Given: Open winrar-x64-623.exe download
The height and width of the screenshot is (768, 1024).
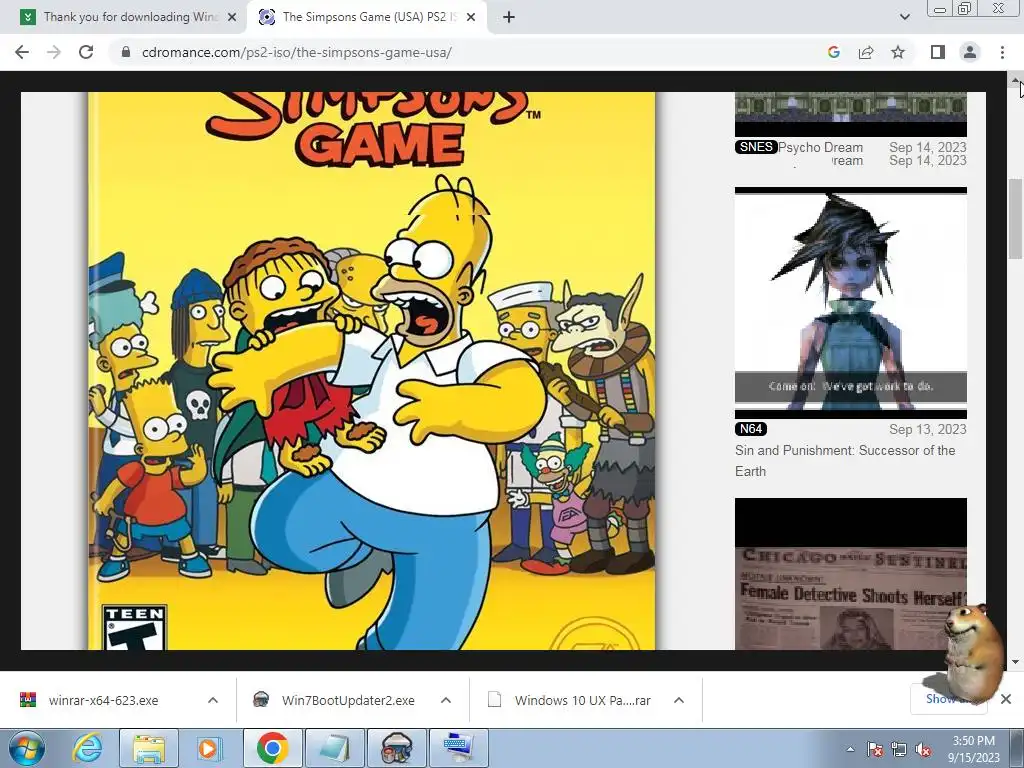Looking at the screenshot, I should click(104, 700).
